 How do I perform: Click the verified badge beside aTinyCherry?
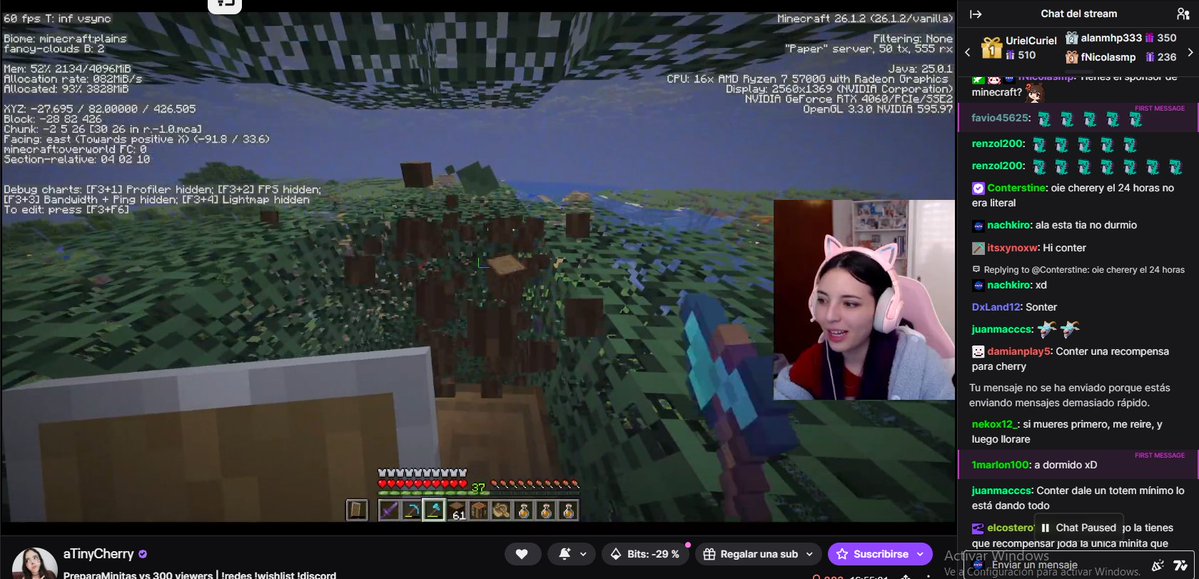(142, 554)
